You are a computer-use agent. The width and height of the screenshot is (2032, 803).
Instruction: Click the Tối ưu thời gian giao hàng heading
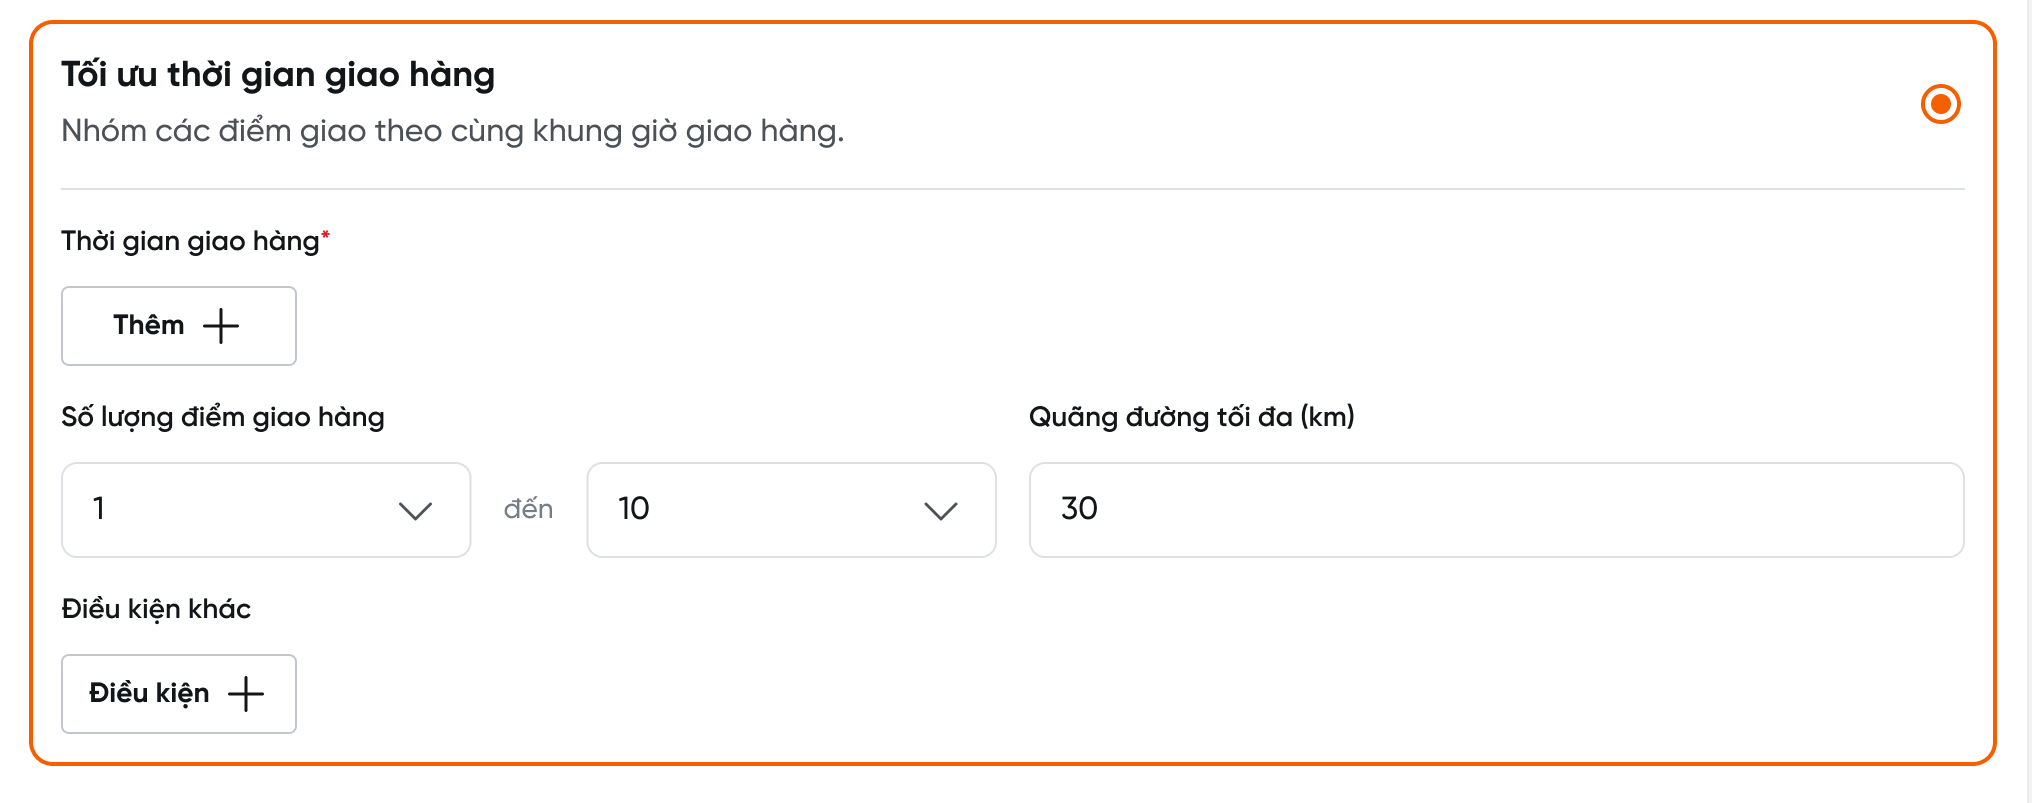[278, 75]
